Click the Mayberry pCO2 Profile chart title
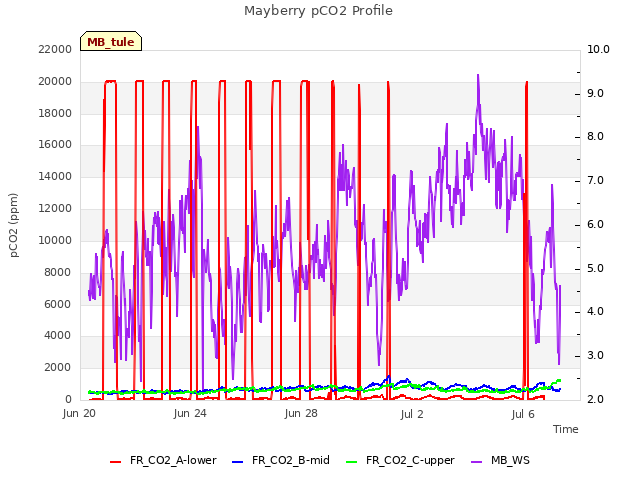The height and width of the screenshot is (480, 640). [x=318, y=11]
